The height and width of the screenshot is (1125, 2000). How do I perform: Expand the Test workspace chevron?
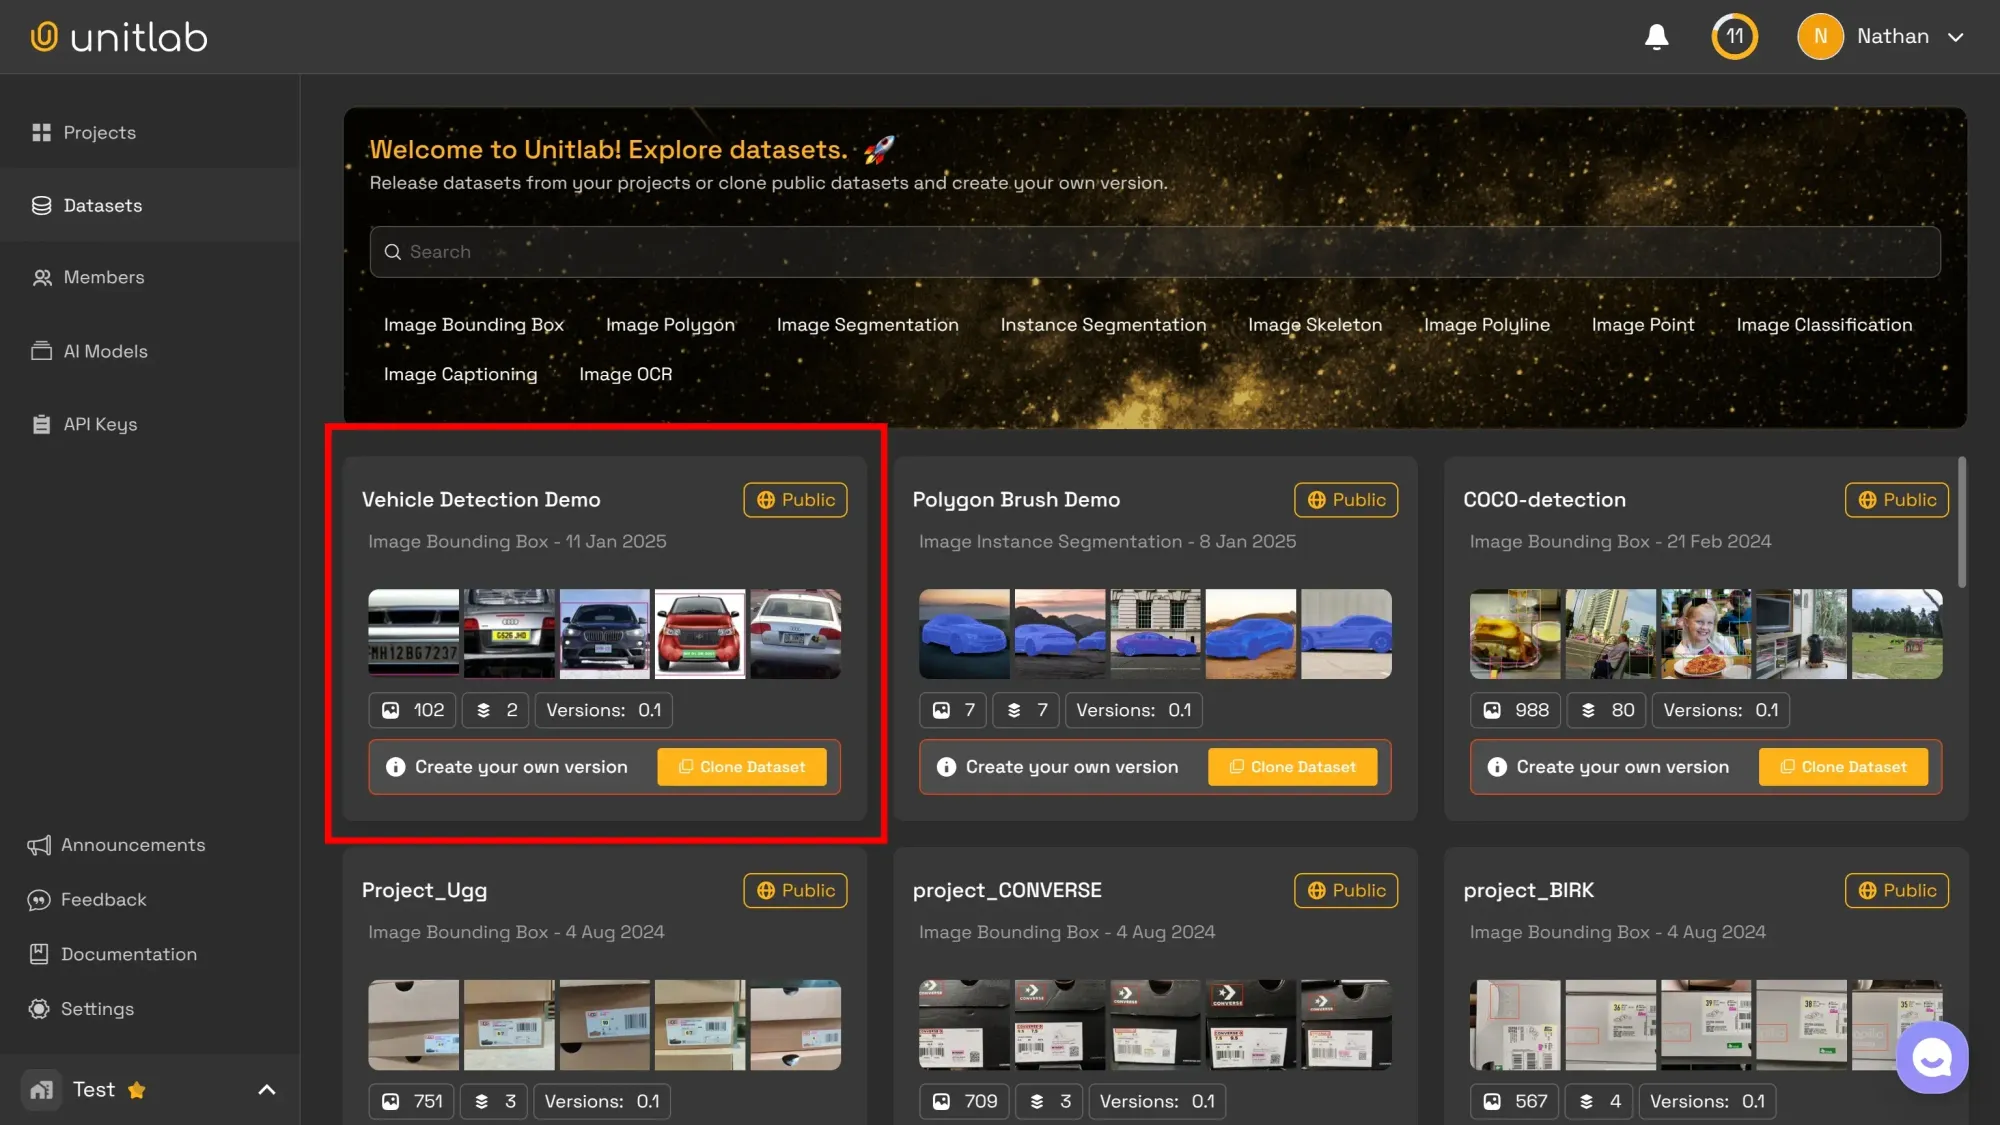(267, 1090)
